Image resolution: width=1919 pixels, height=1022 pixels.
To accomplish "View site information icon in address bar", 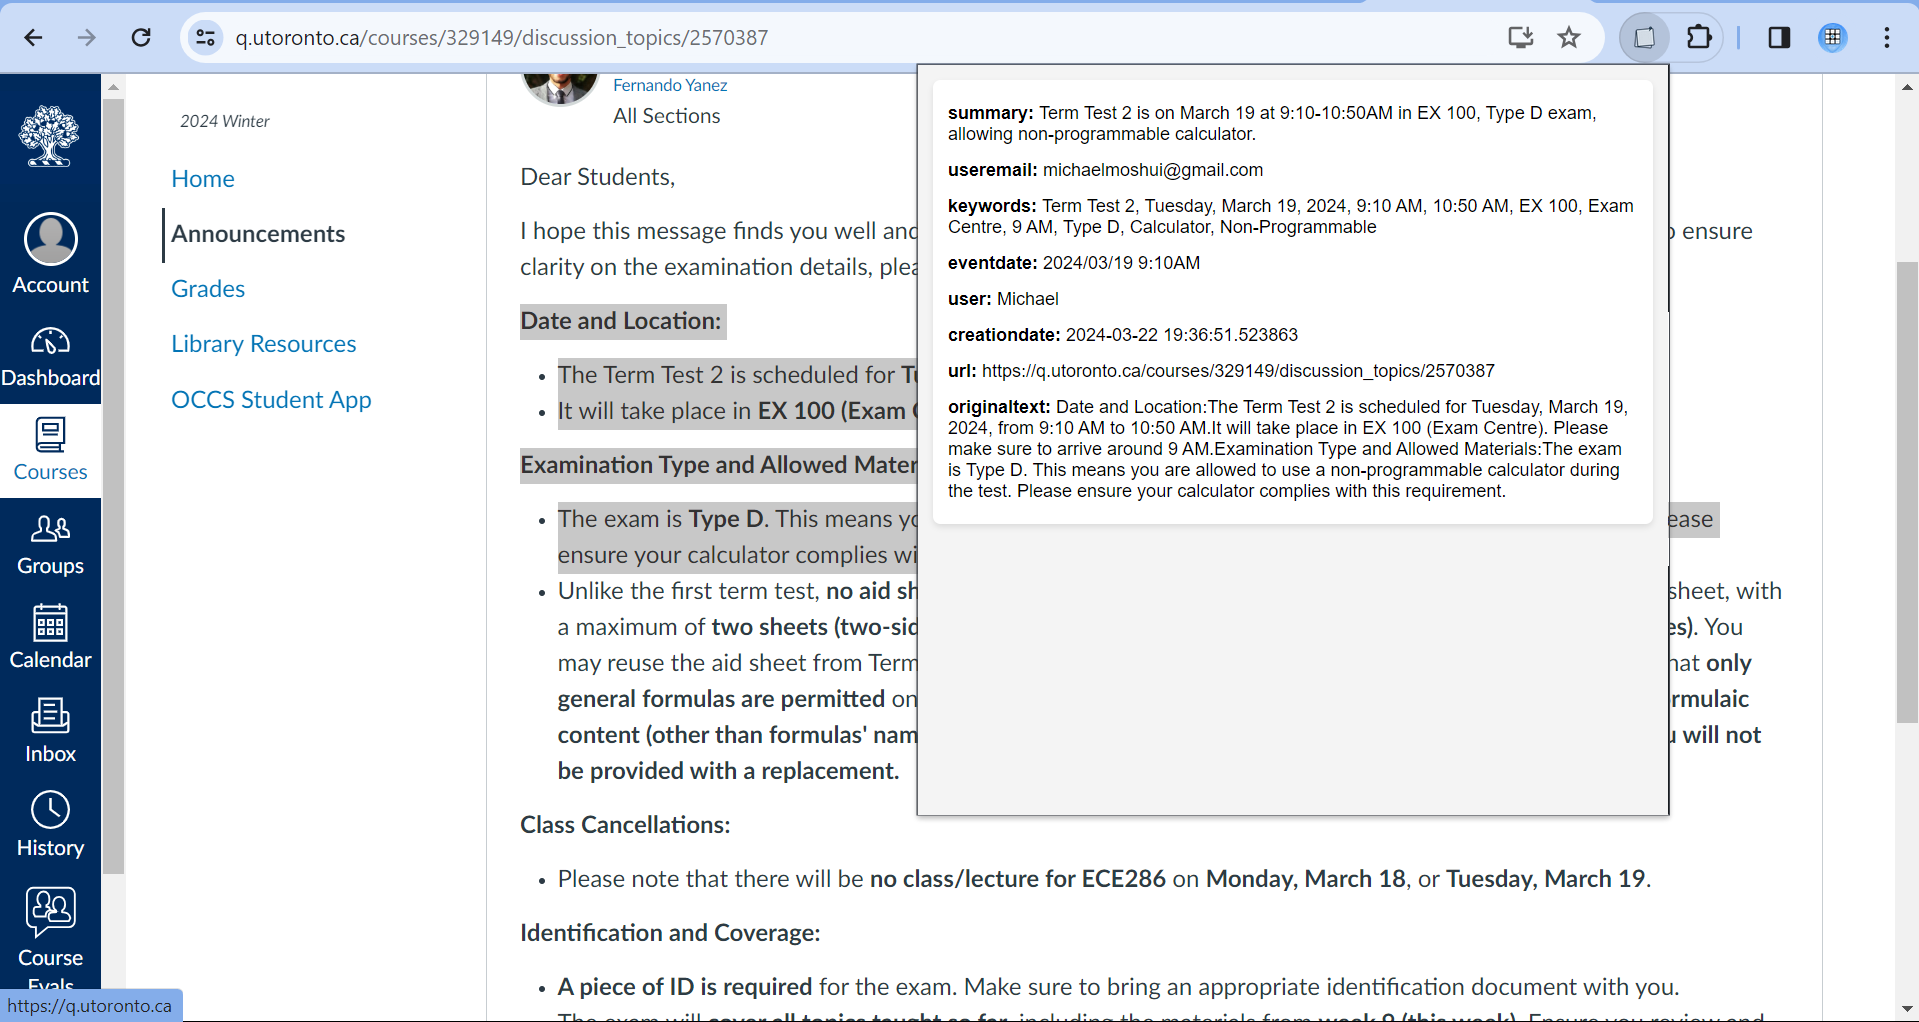I will click(206, 38).
